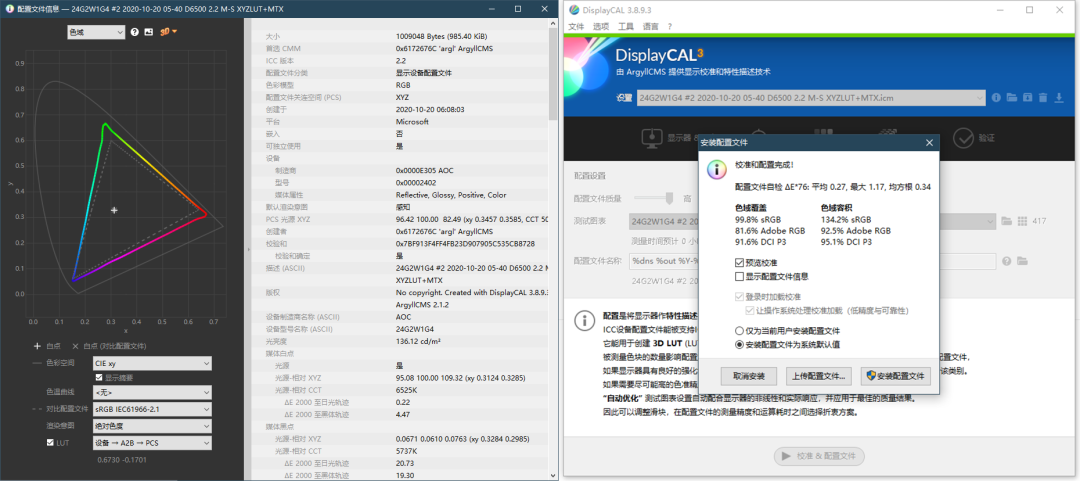The width and height of the screenshot is (1080, 481).
Task: Click the 创建于 date 2020-10-20 06:08:03
Action: (430, 109)
